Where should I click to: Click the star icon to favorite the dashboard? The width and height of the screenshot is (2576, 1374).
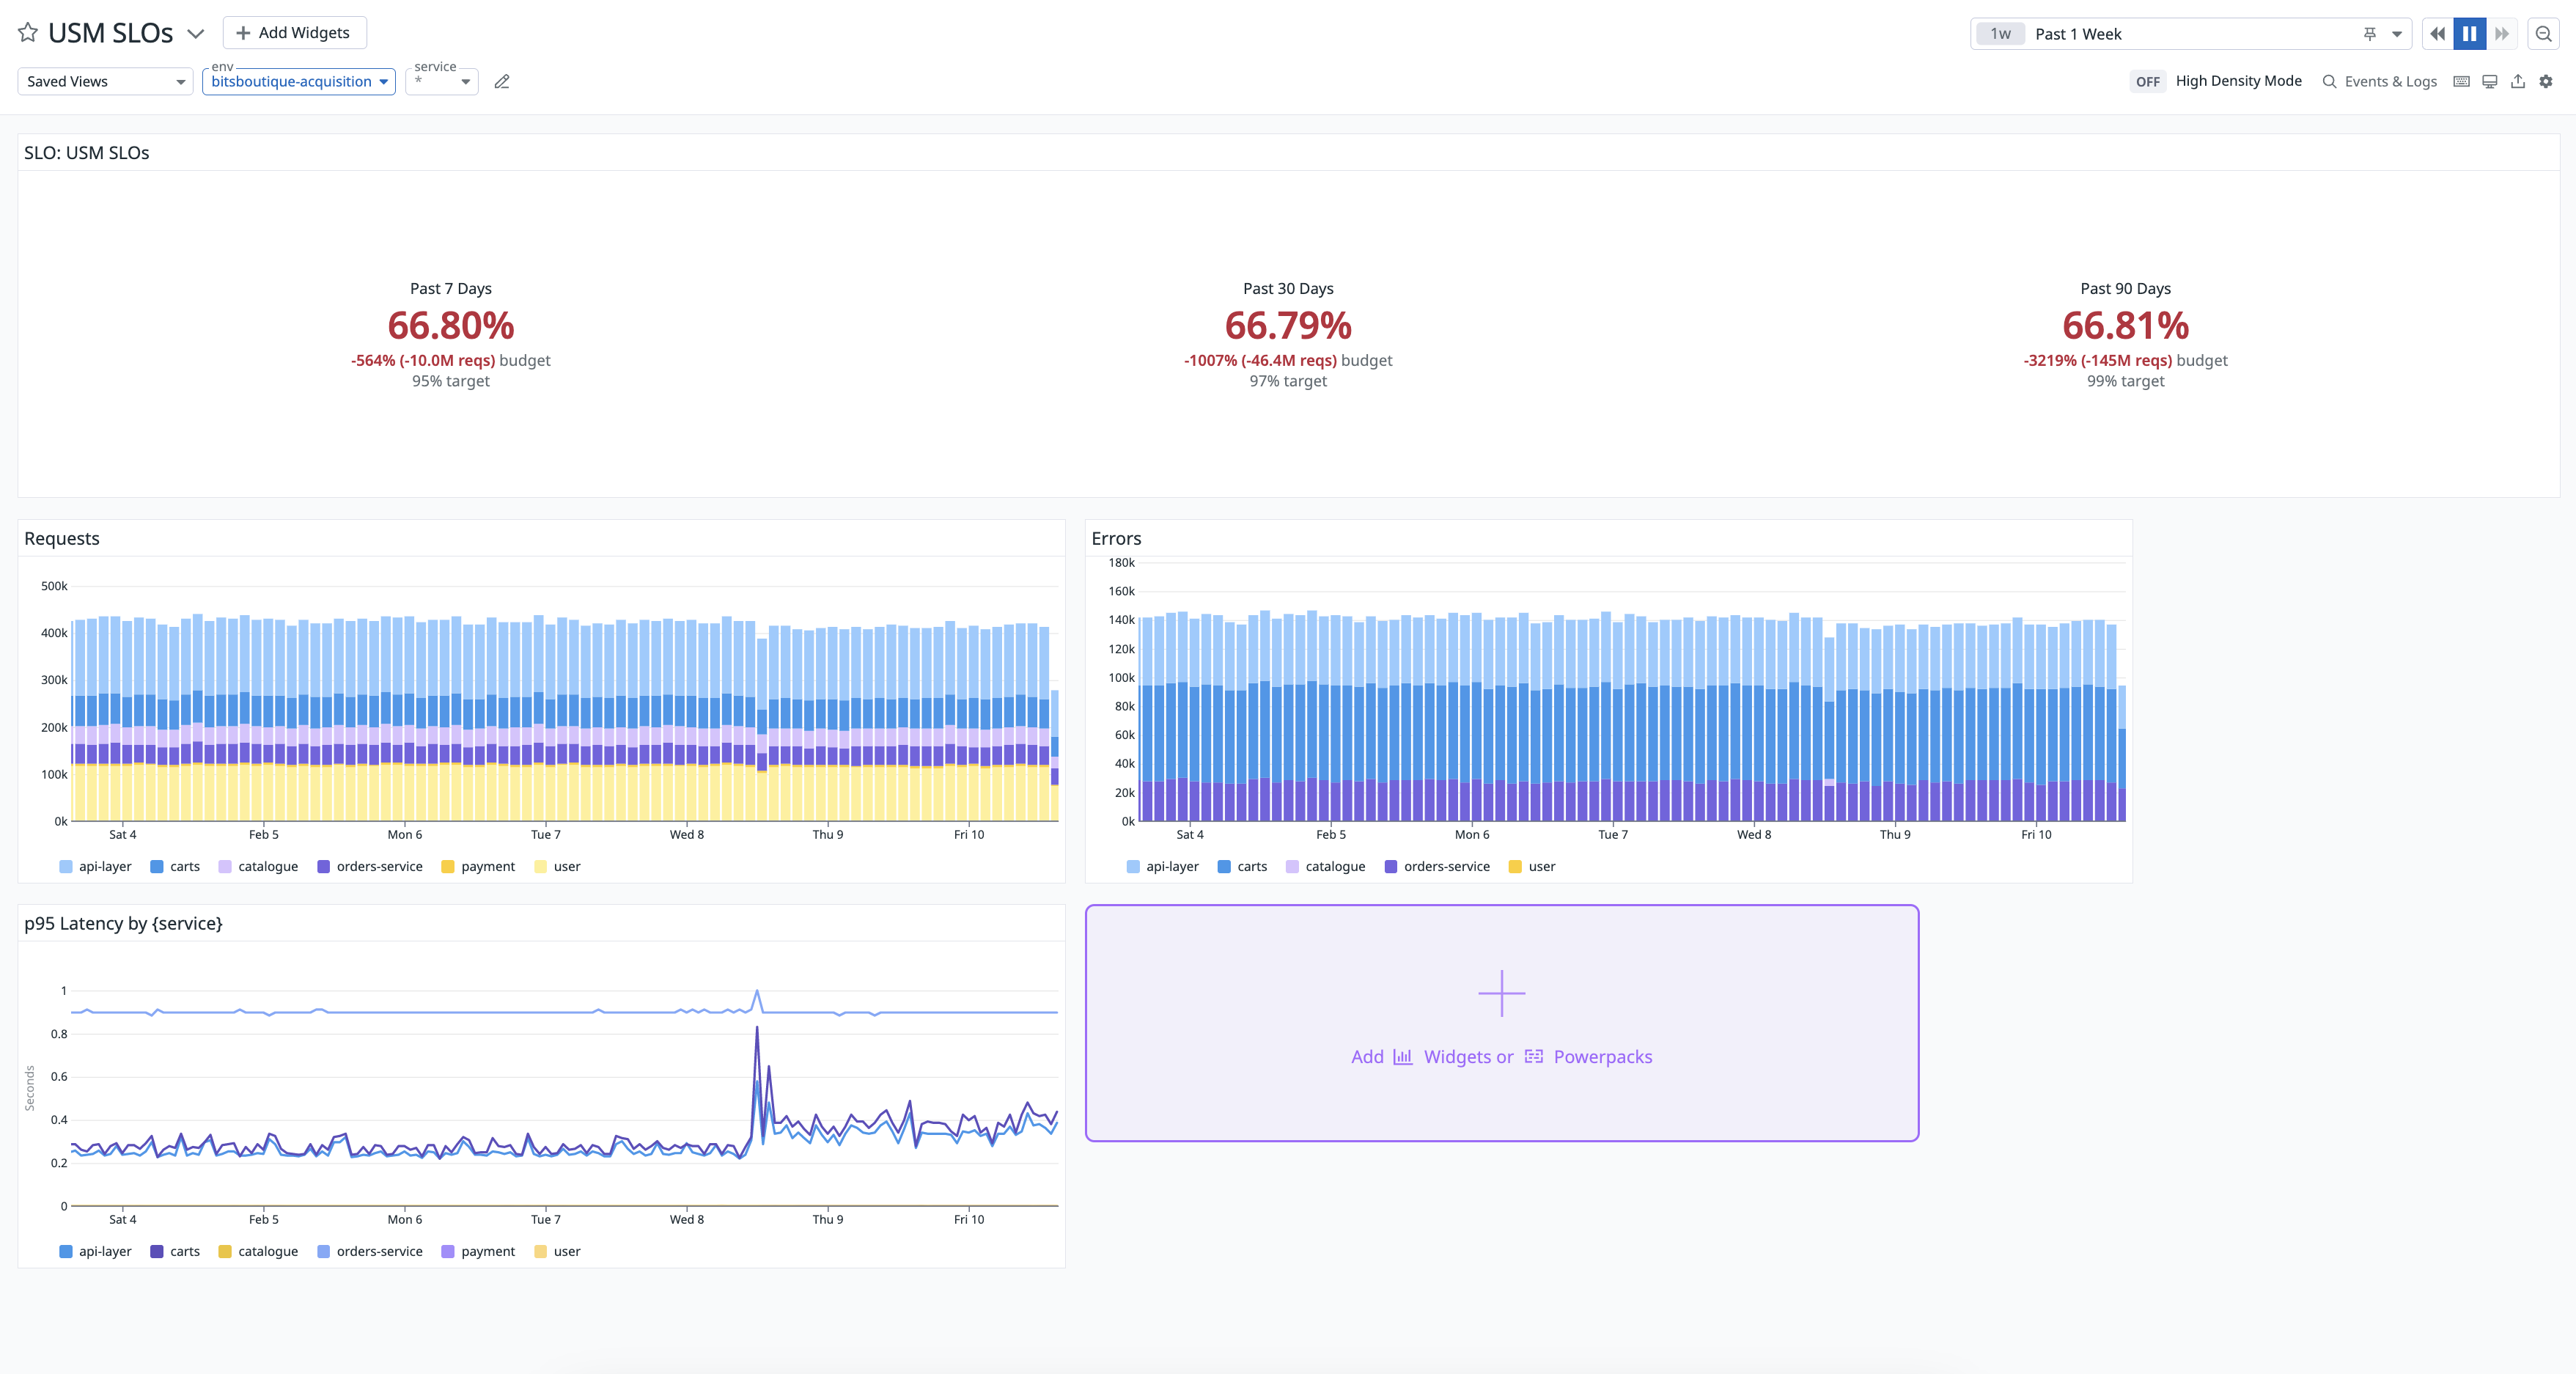point(29,32)
